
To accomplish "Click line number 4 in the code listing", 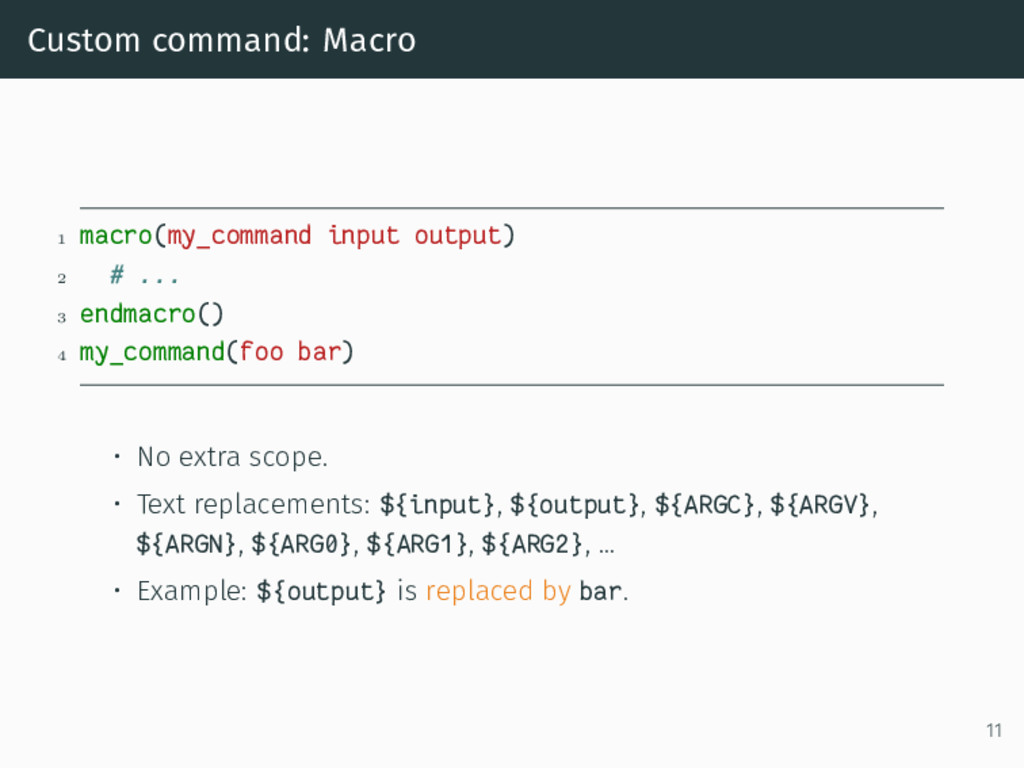I will (61, 356).
